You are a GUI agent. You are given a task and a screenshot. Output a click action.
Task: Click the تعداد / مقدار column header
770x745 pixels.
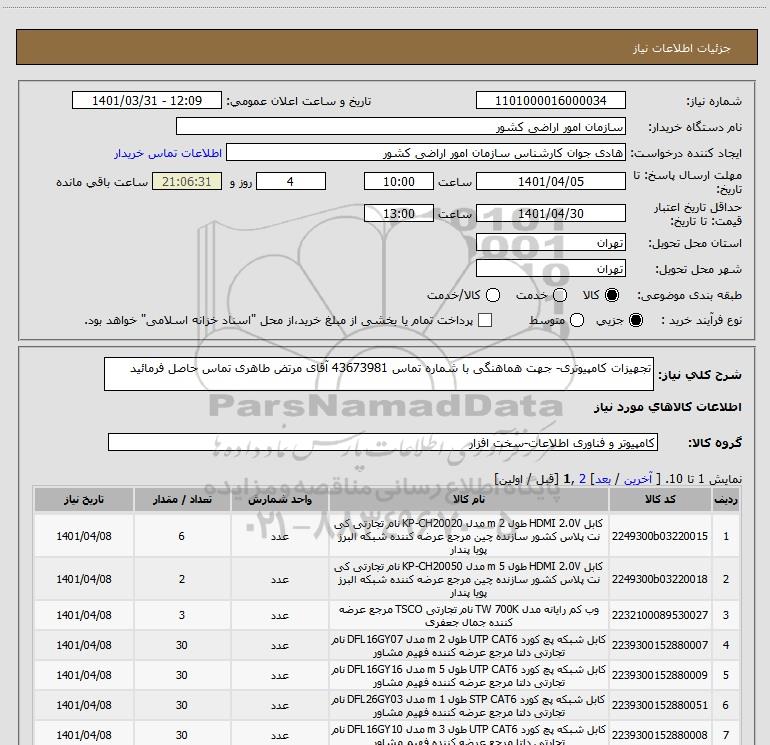pyautogui.click(x=182, y=499)
